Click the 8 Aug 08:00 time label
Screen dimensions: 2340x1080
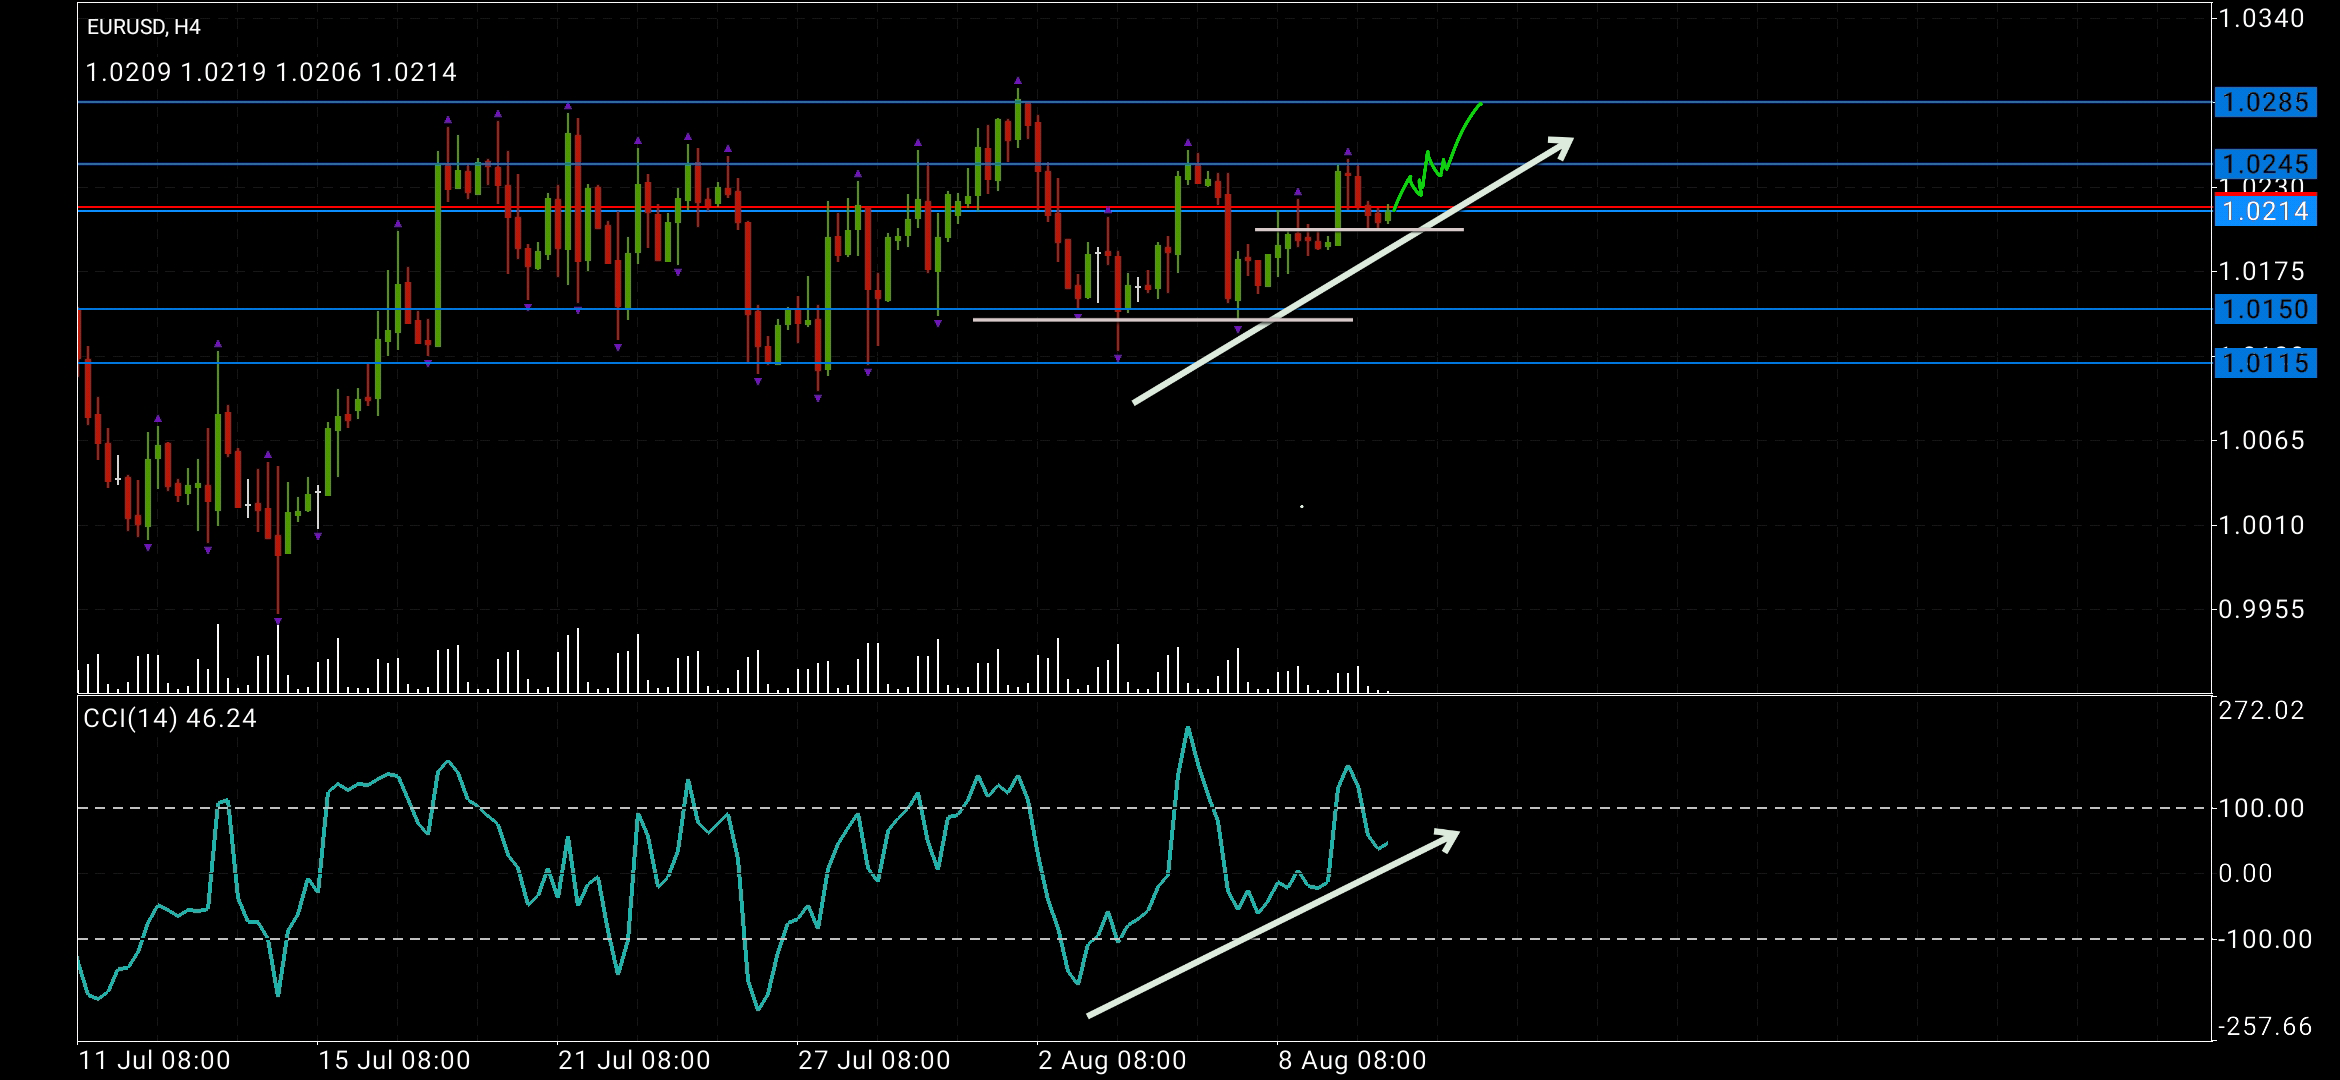1352,1060
